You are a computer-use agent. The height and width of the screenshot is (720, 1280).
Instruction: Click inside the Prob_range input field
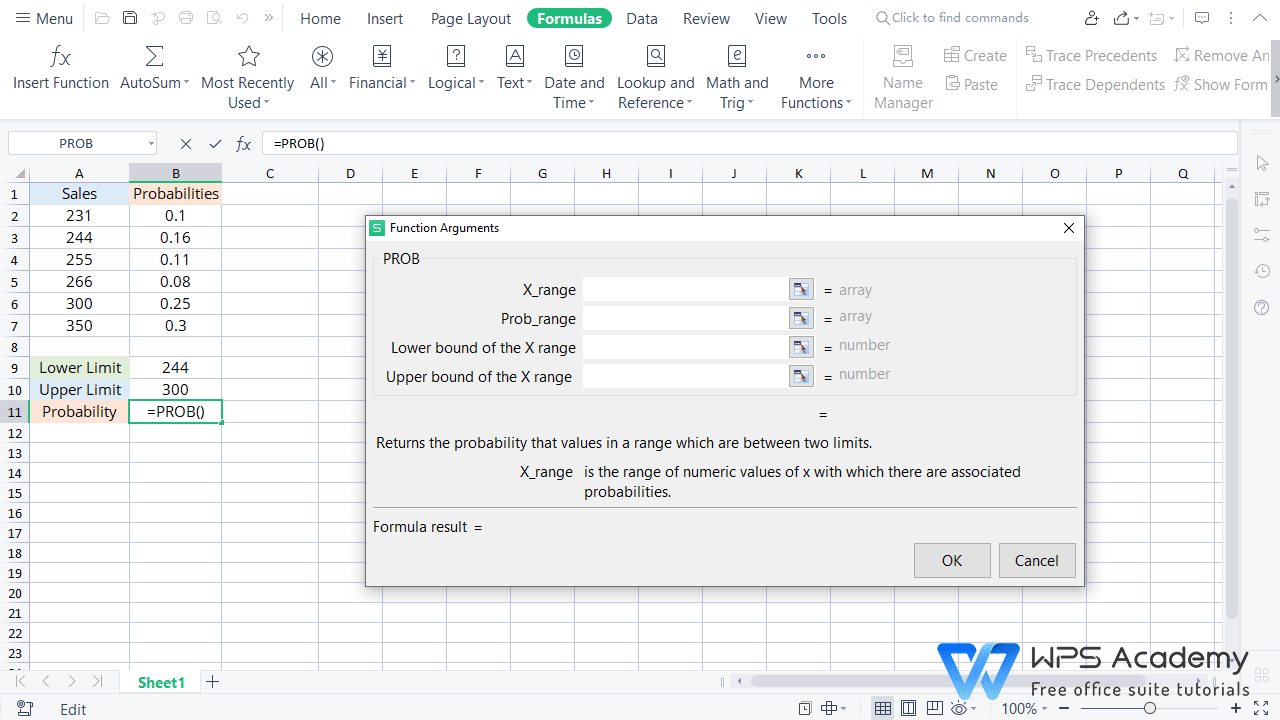pyautogui.click(x=685, y=318)
